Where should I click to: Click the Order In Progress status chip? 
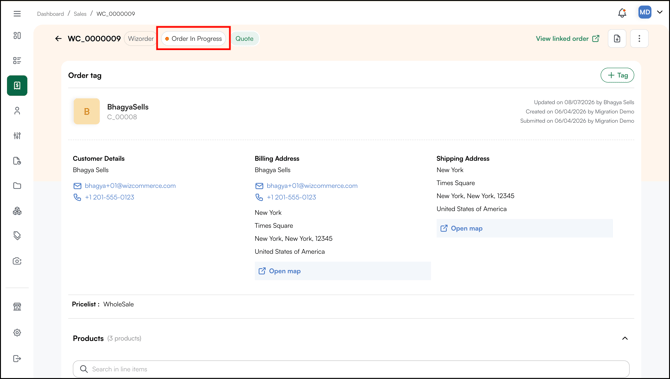(x=194, y=38)
